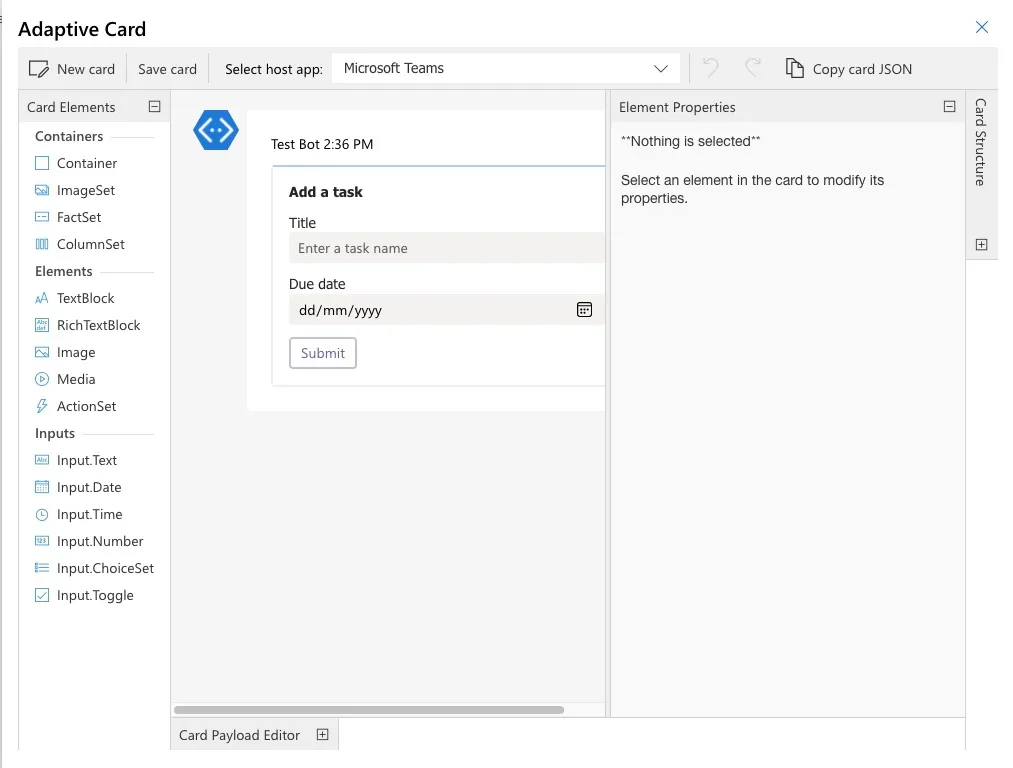Select the Input.Text label
Viewport: 1013px width, 768px height.
coord(87,460)
